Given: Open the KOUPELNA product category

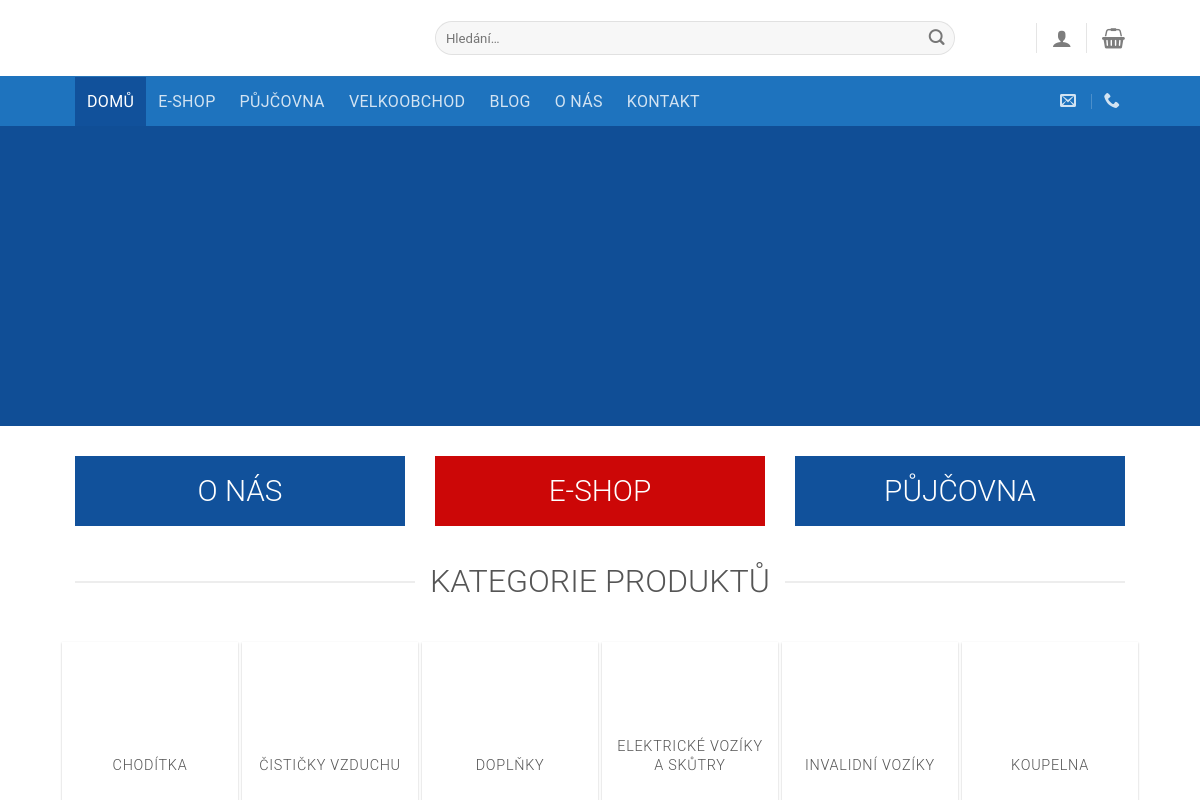Looking at the screenshot, I should (1050, 765).
